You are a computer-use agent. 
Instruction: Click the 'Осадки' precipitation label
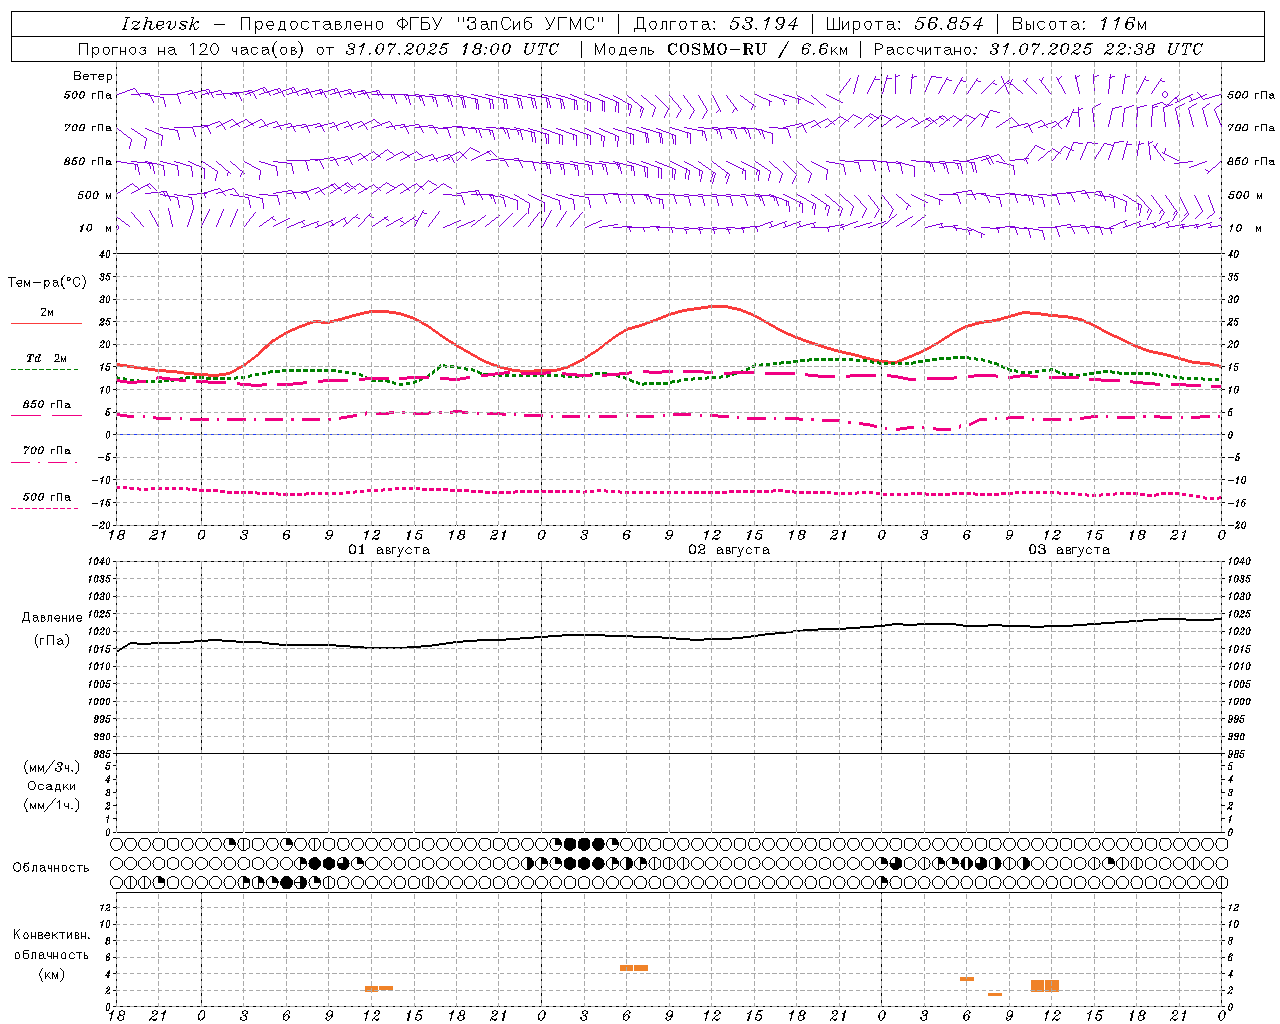point(52,787)
